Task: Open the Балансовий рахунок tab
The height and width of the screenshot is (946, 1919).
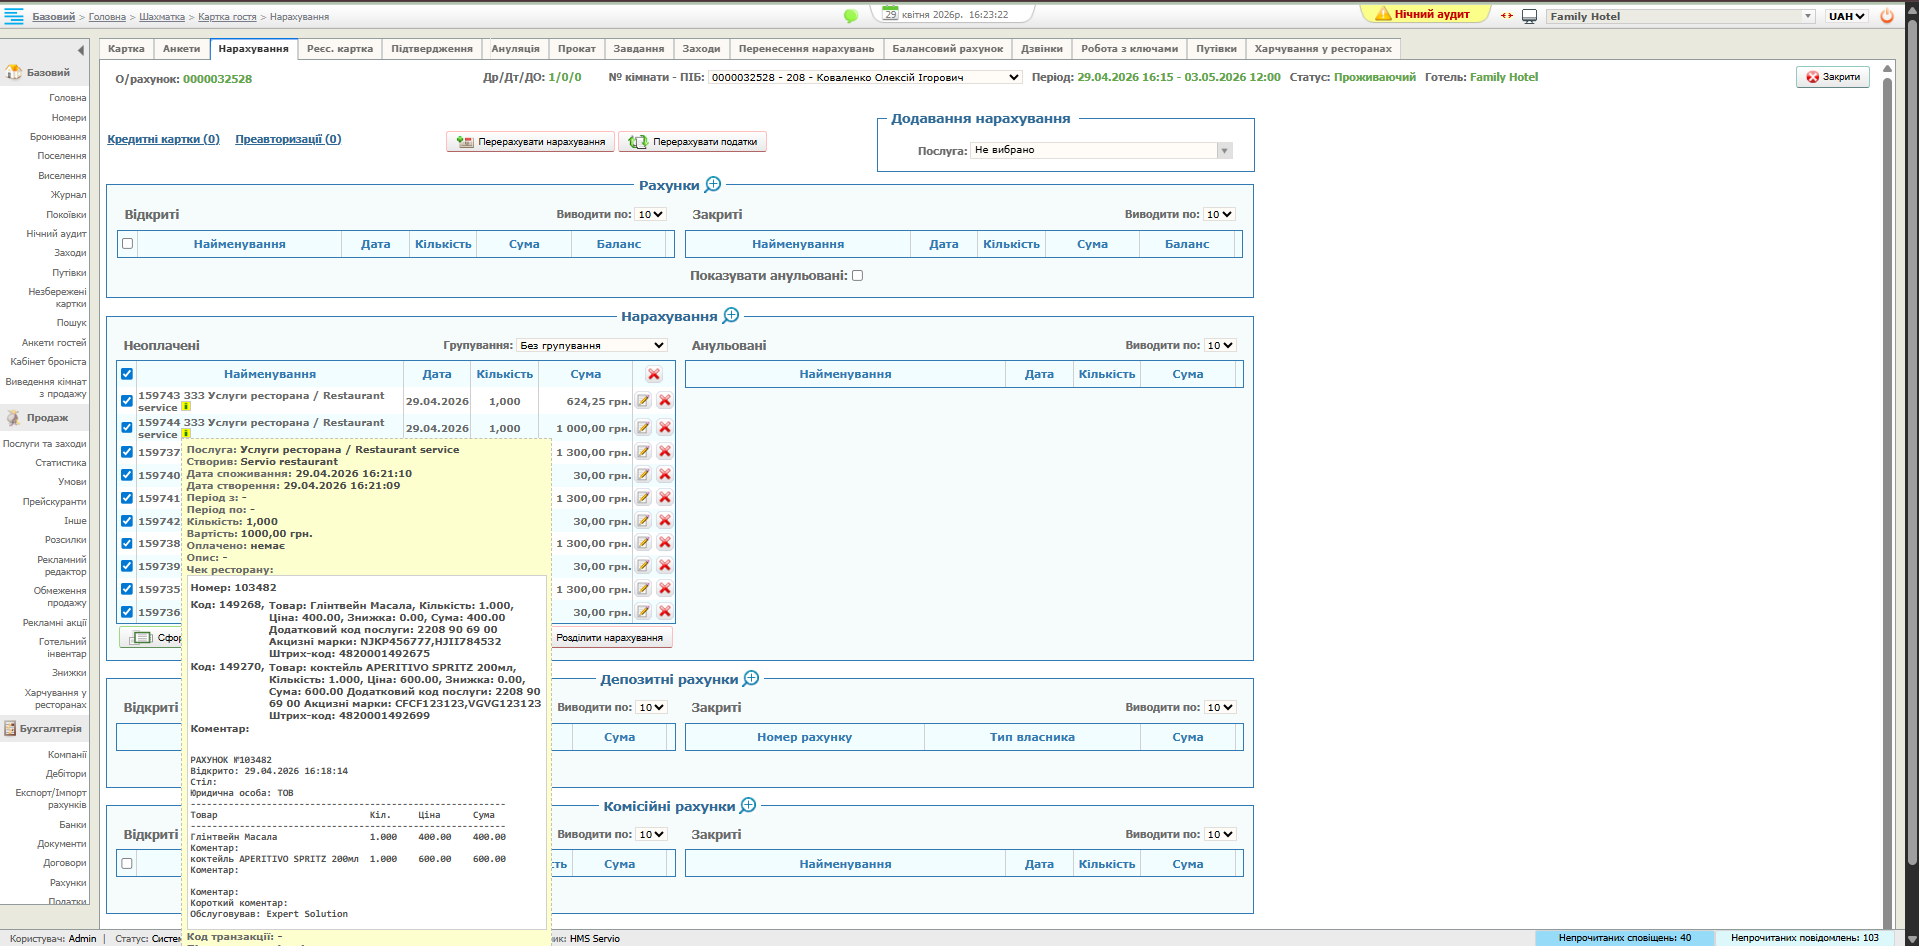Action: (x=947, y=49)
